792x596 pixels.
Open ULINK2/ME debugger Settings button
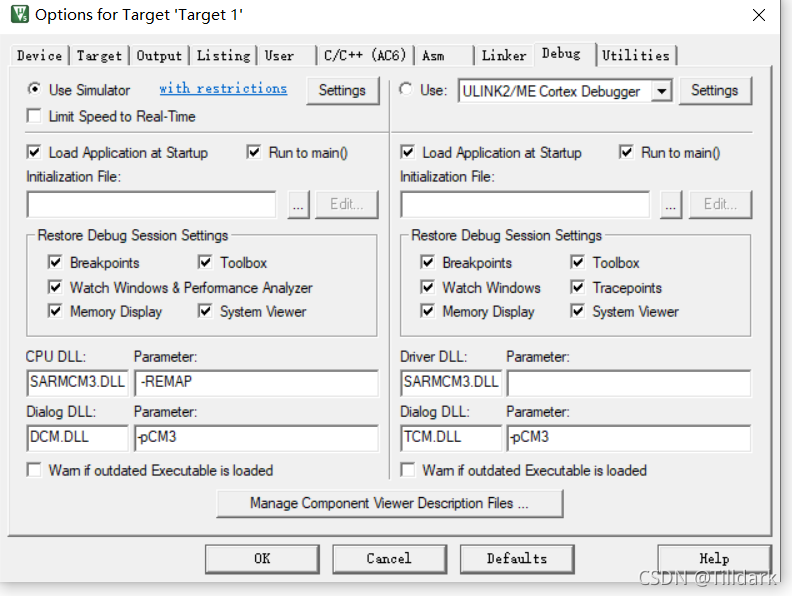click(x=714, y=90)
